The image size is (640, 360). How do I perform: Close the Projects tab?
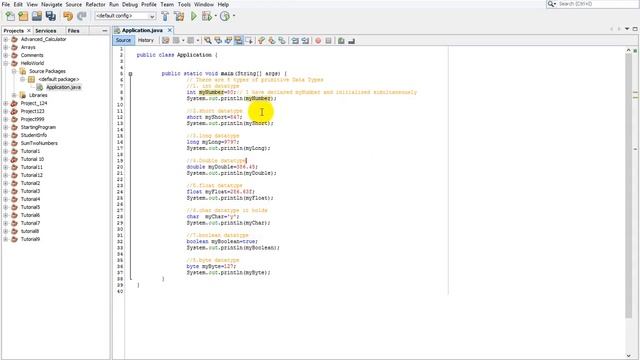[x=29, y=31]
